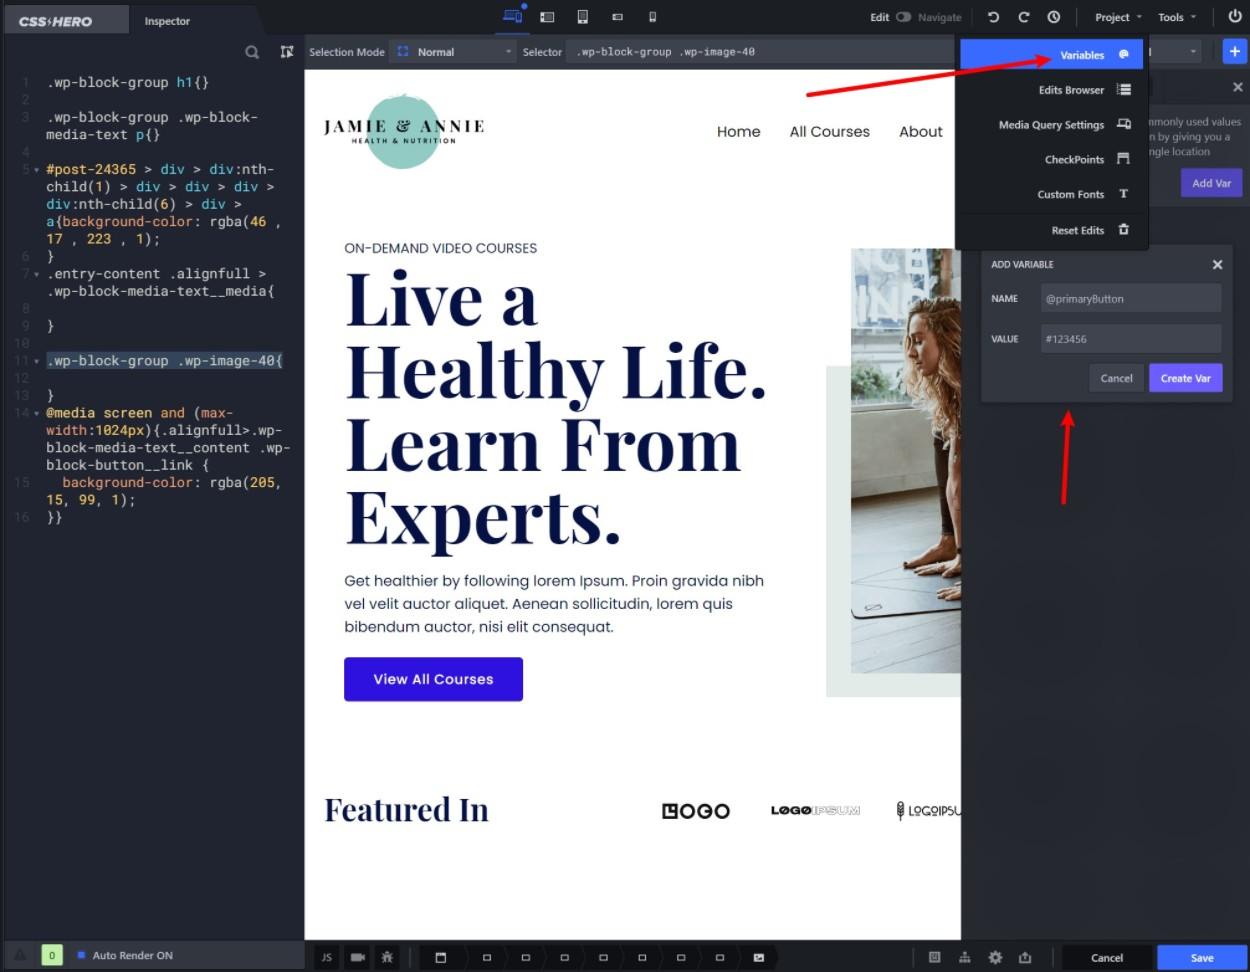Choose Edits Browser from Tools menu

click(1051, 90)
